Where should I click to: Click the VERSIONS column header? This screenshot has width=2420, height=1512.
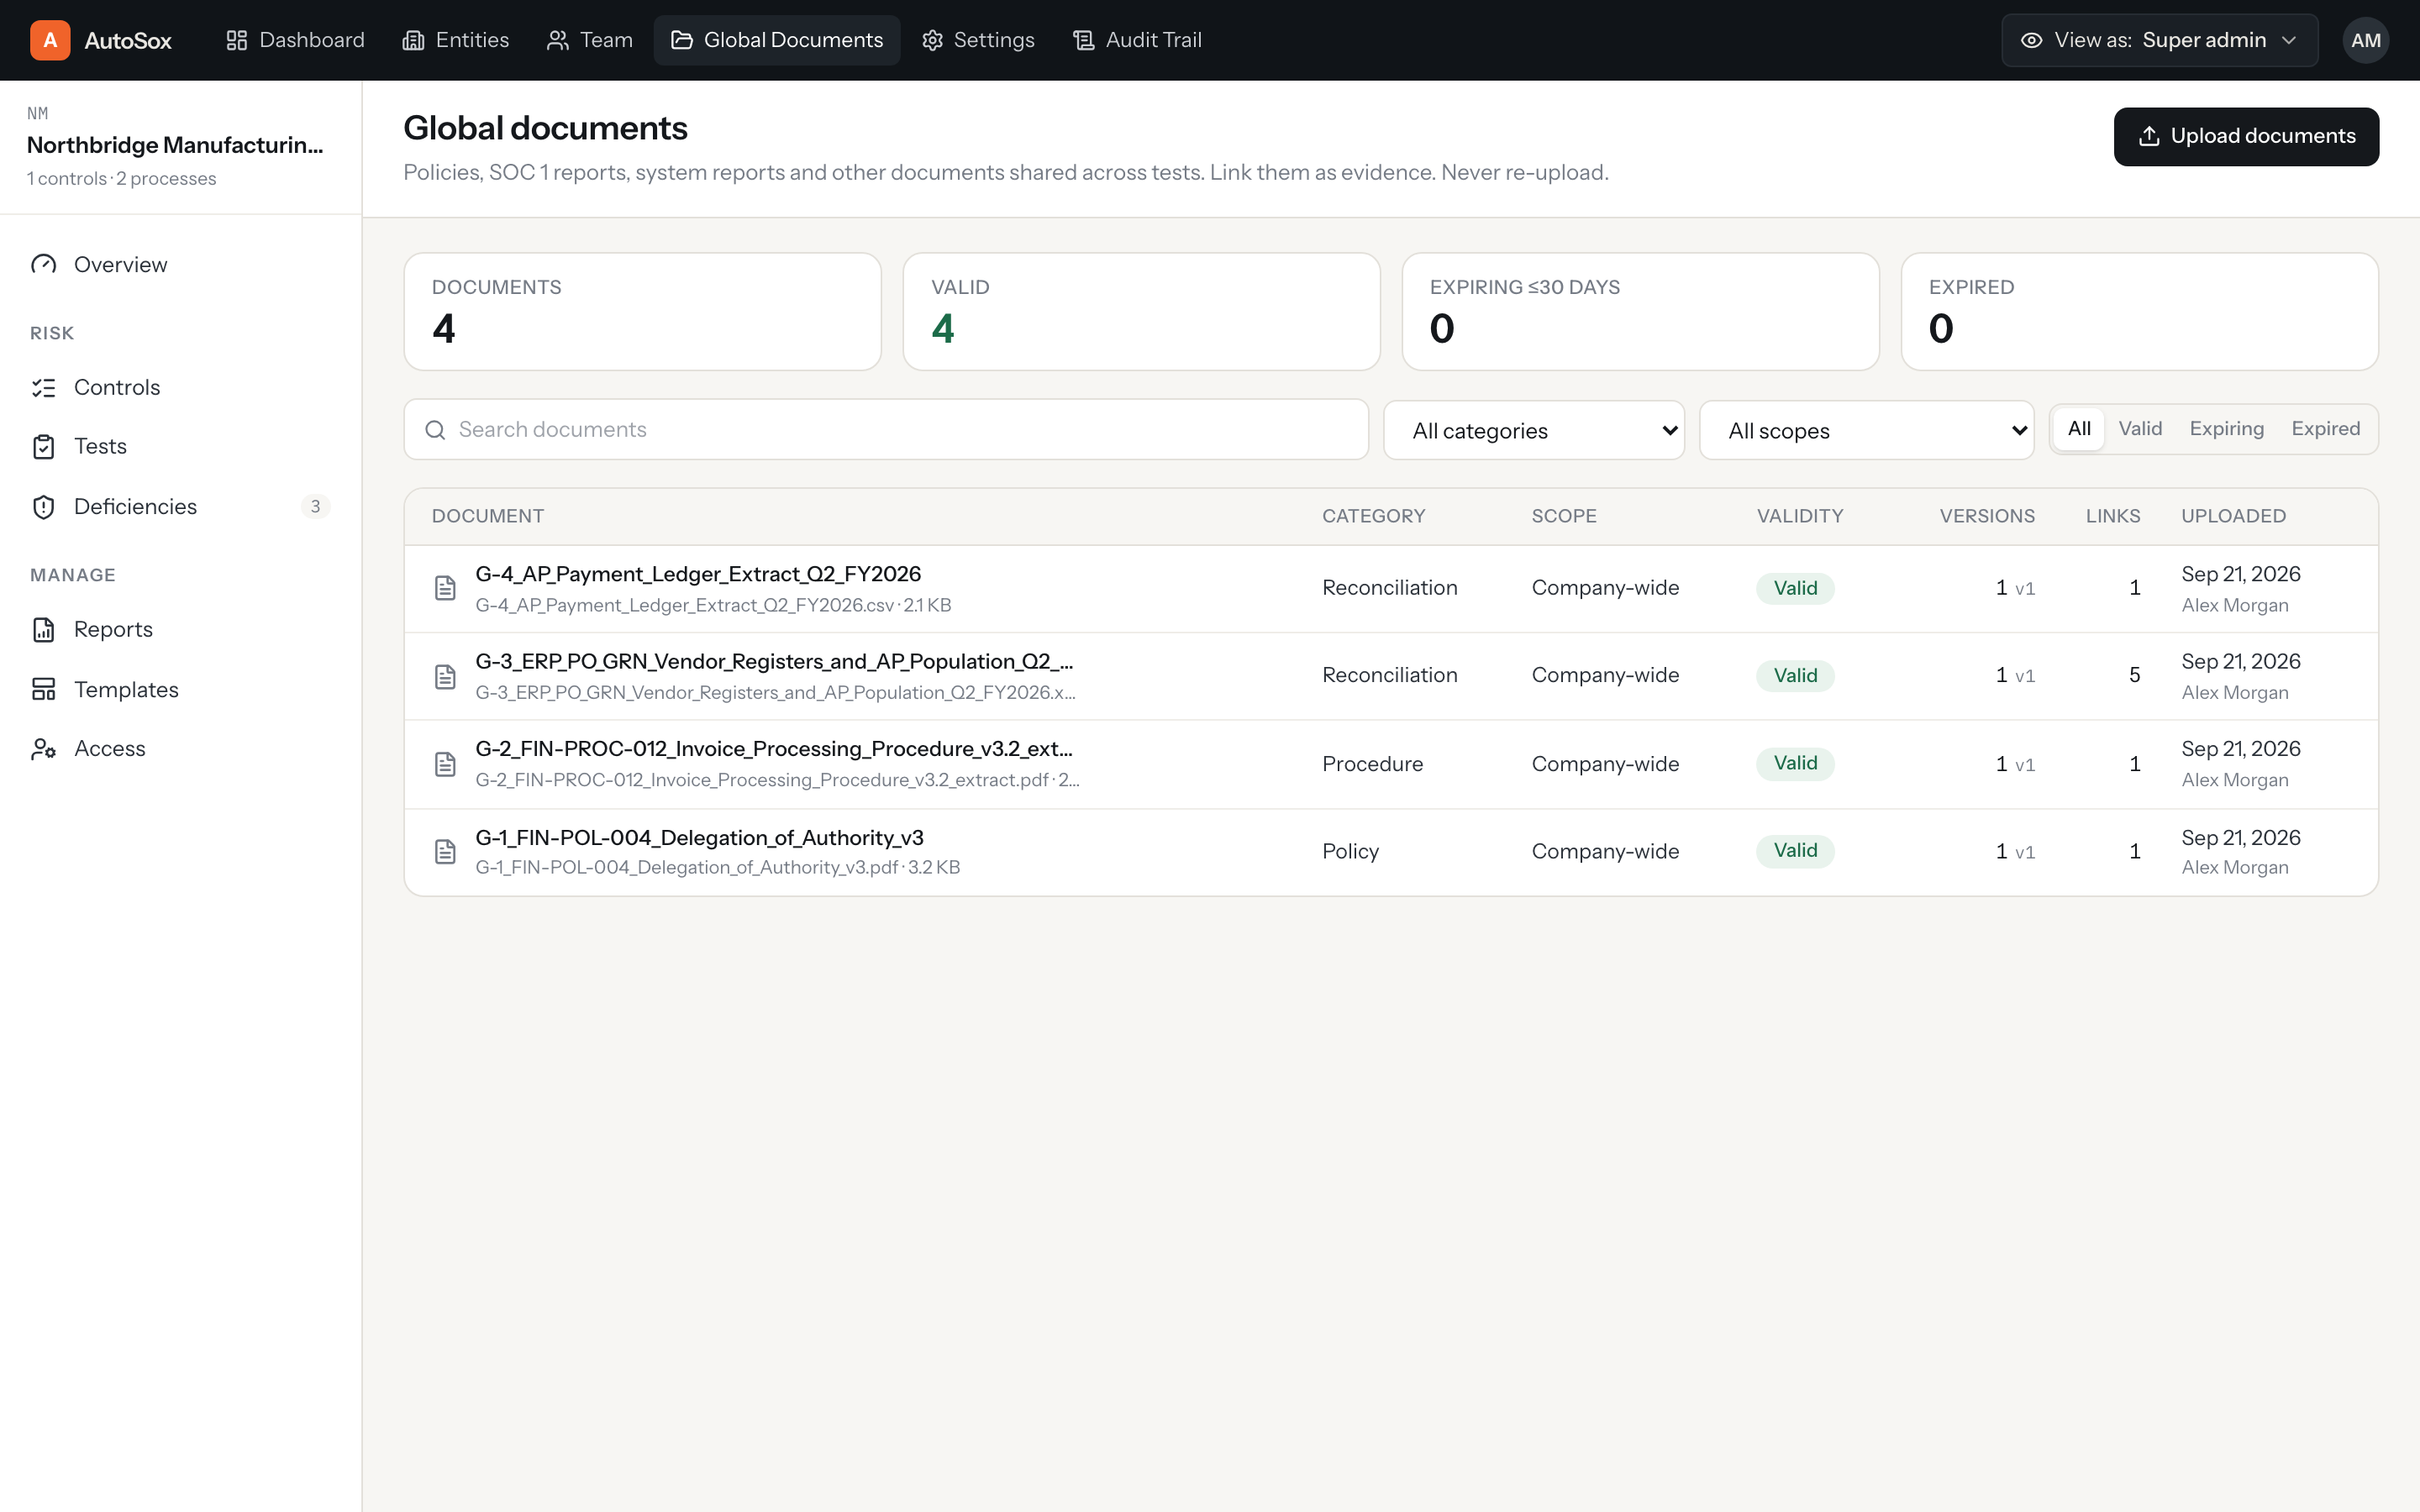(1987, 516)
